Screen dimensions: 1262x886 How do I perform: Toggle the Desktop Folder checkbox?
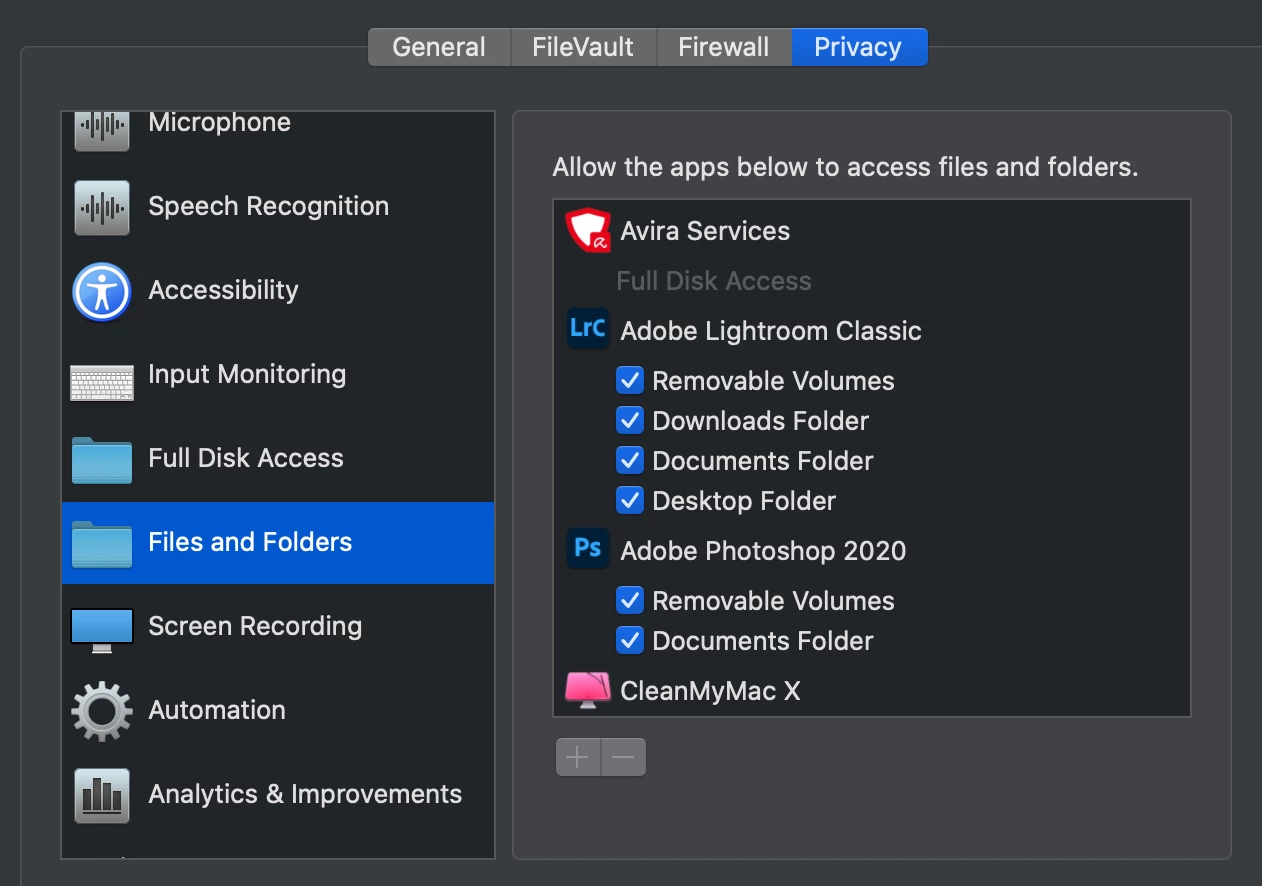tap(630, 500)
